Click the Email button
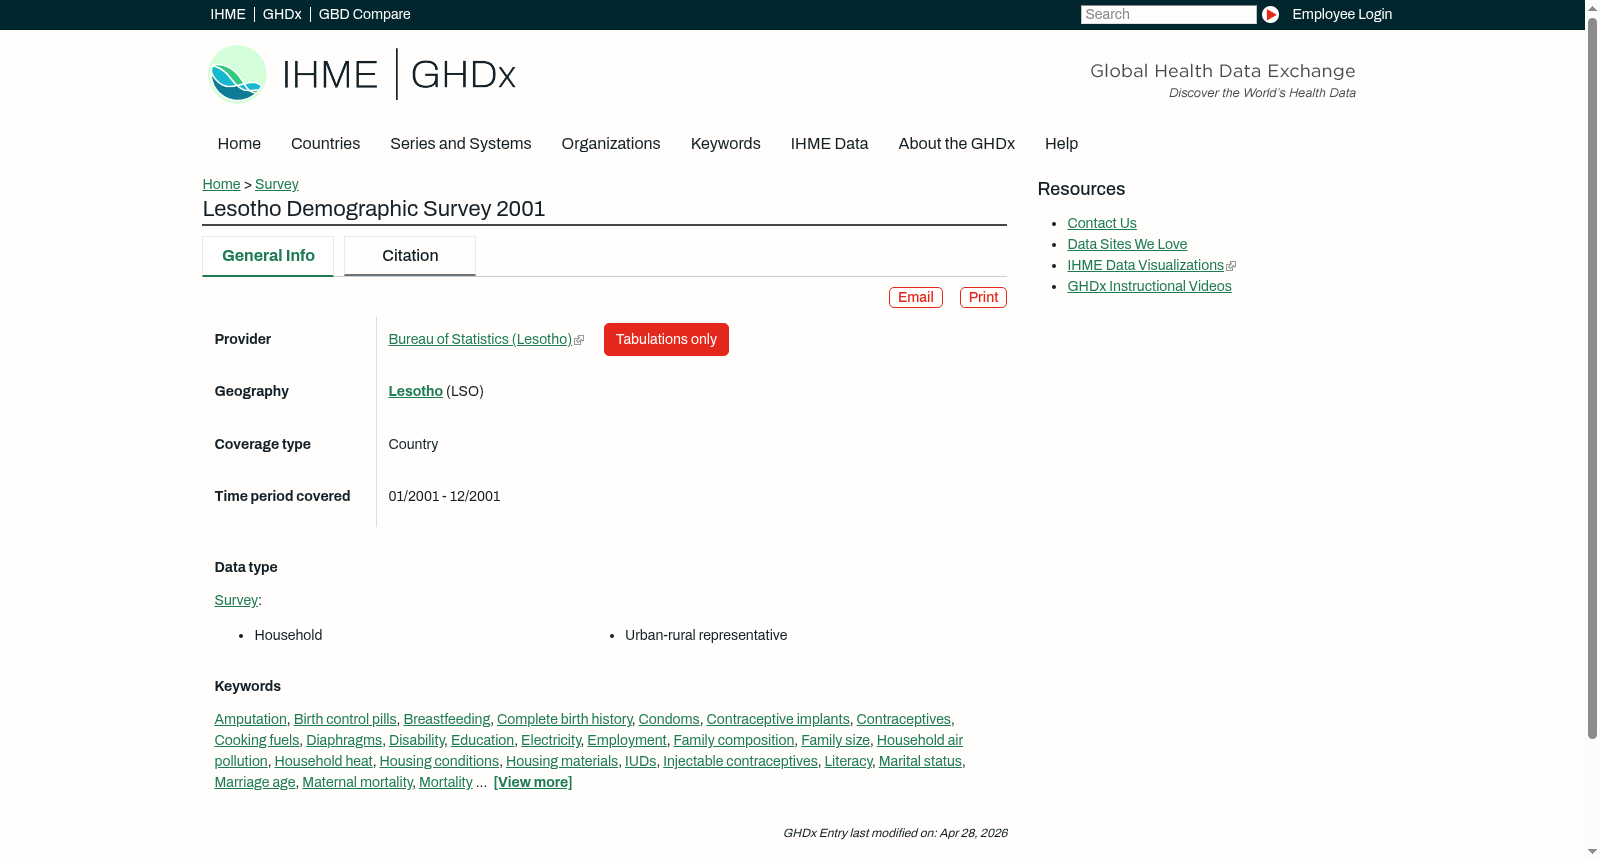1600x861 pixels. [916, 297]
